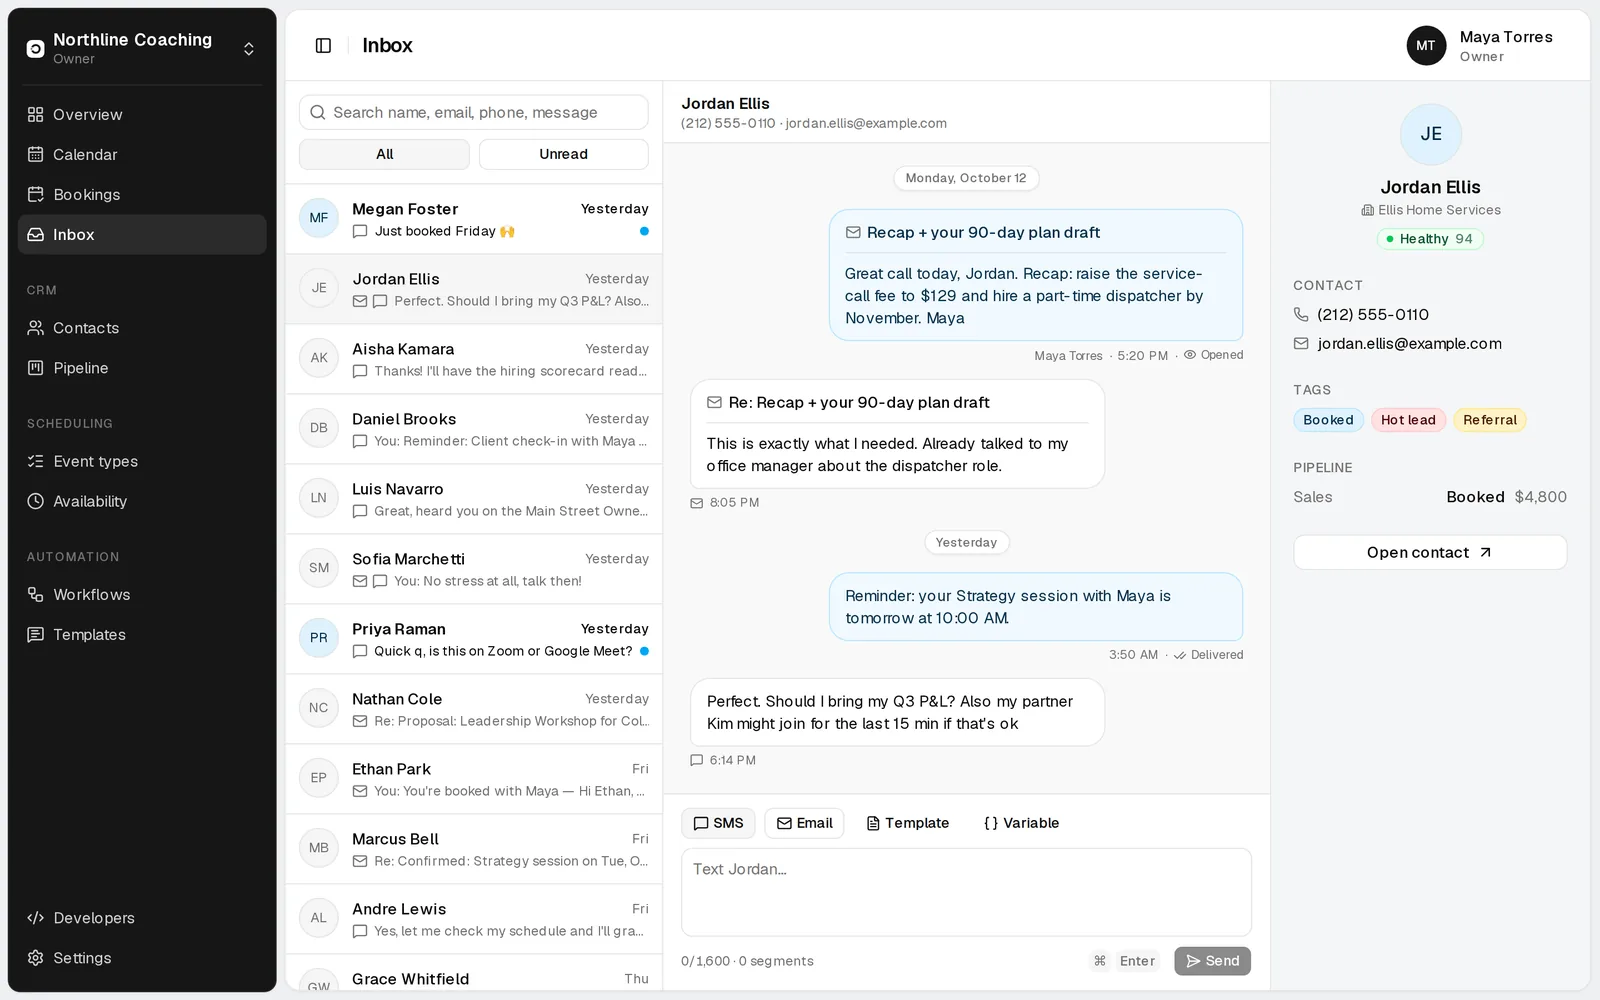The width and height of the screenshot is (1600, 1000).
Task: Show All conversations filter
Action: click(384, 154)
